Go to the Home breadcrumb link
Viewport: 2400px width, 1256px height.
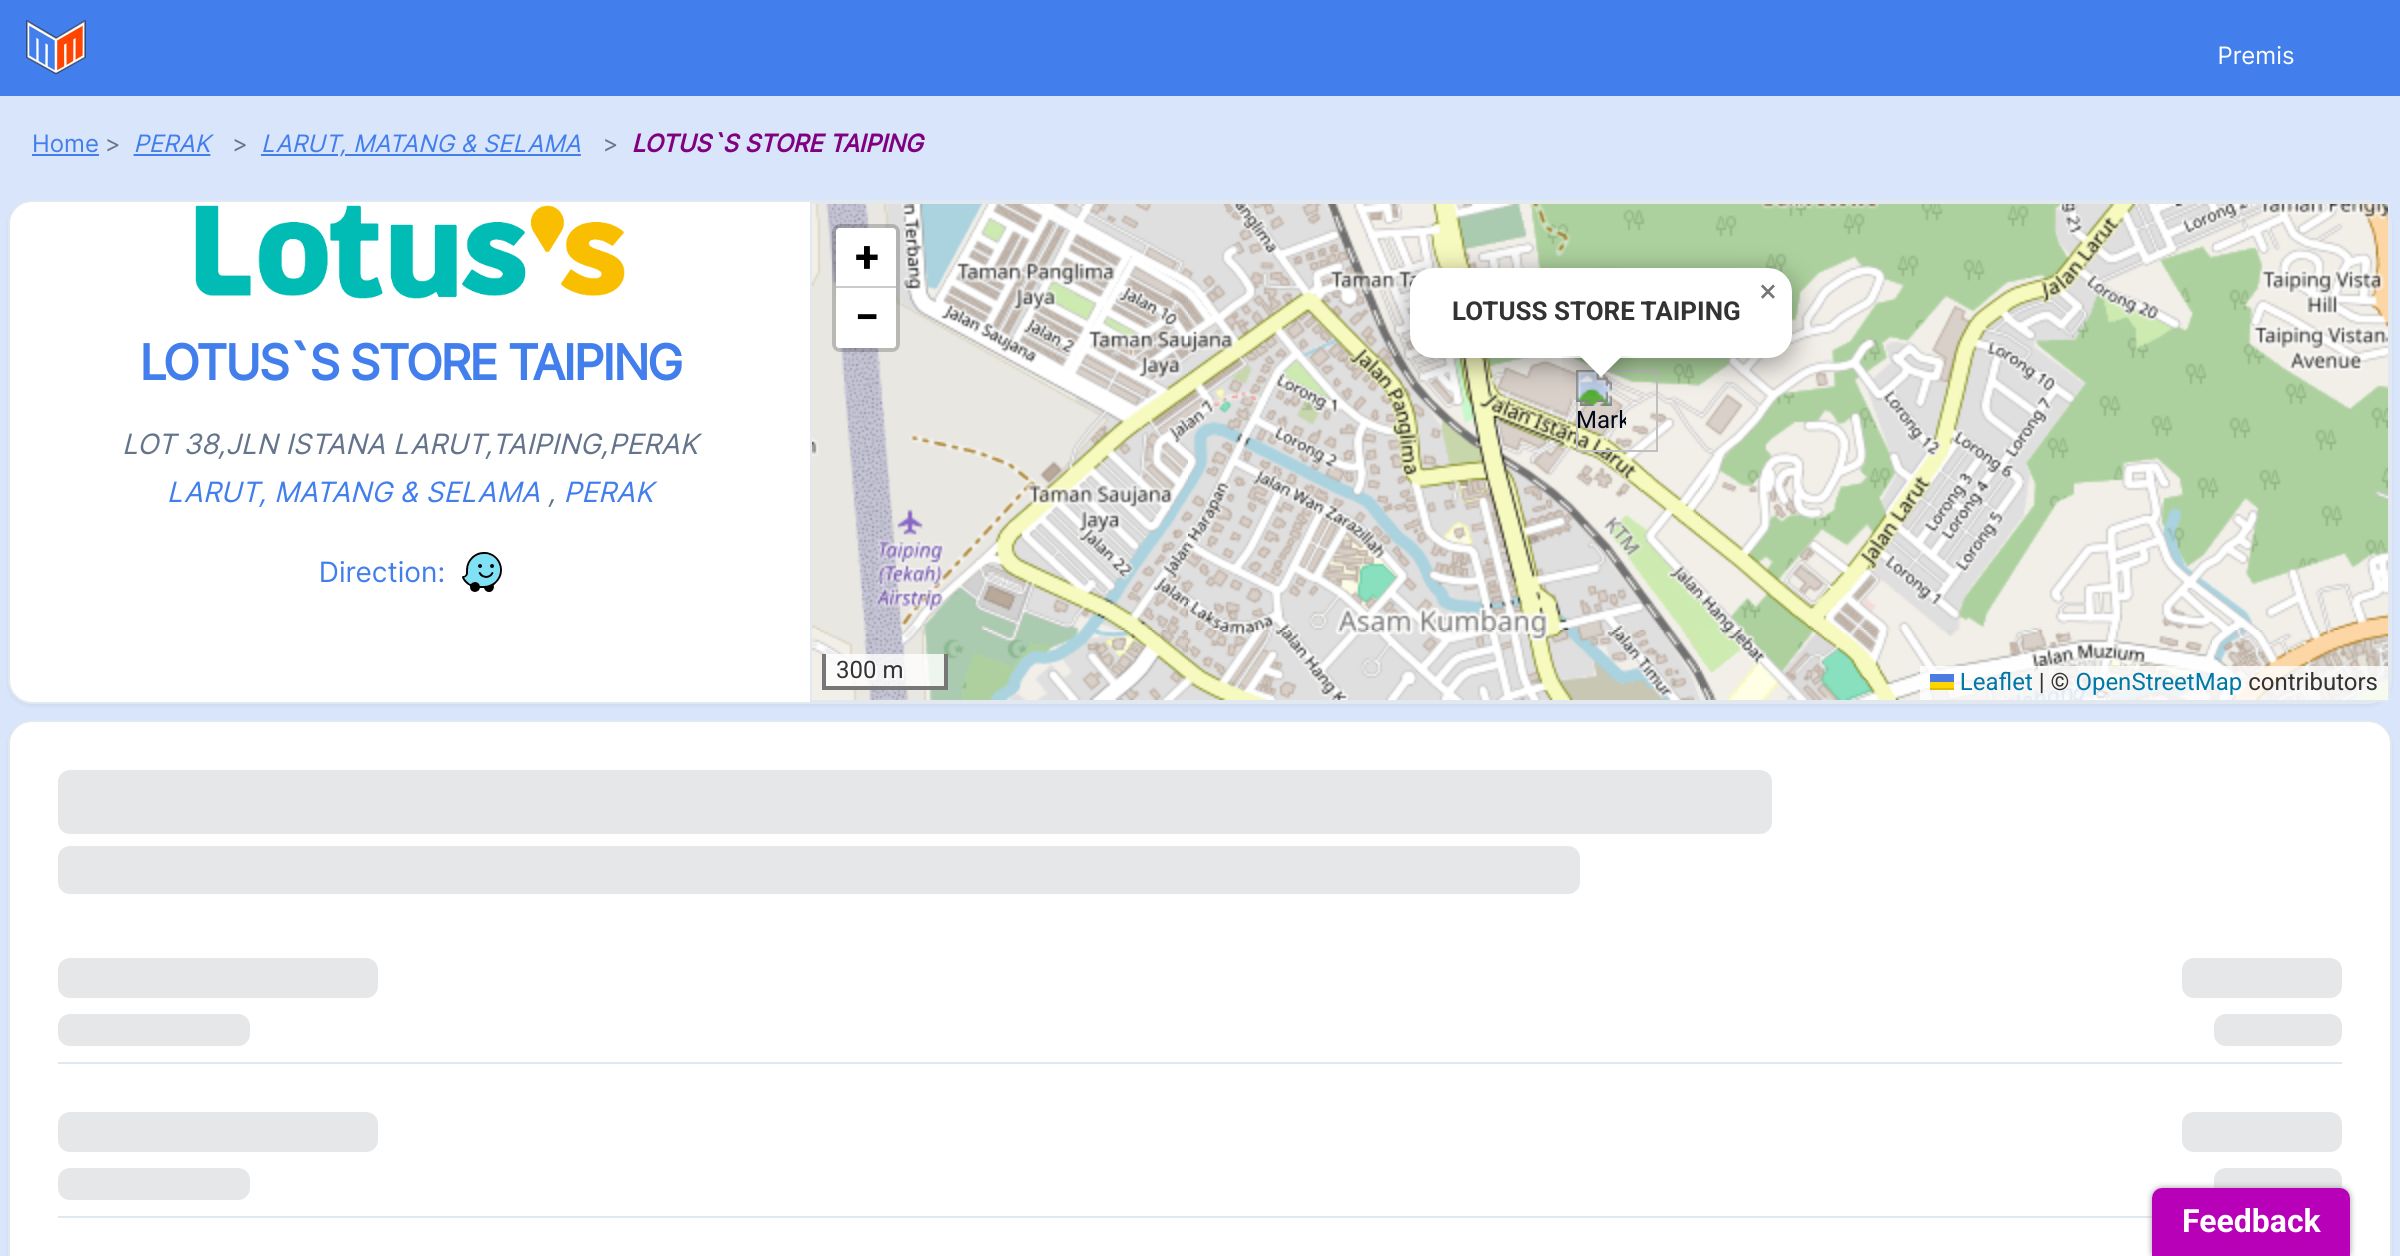point(65,144)
